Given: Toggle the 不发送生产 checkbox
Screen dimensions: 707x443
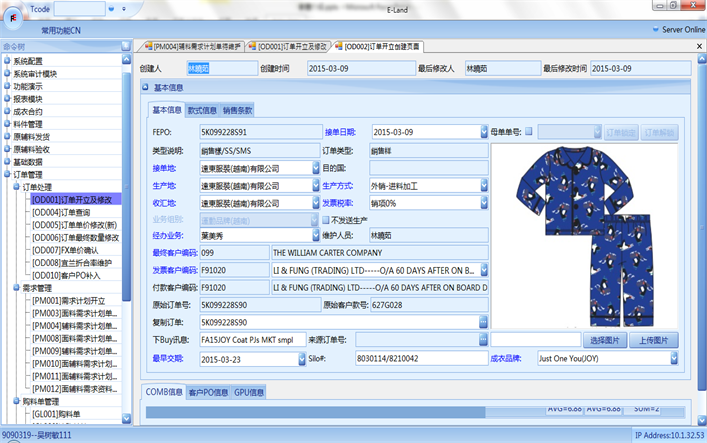Looking at the screenshot, I should [x=323, y=219].
